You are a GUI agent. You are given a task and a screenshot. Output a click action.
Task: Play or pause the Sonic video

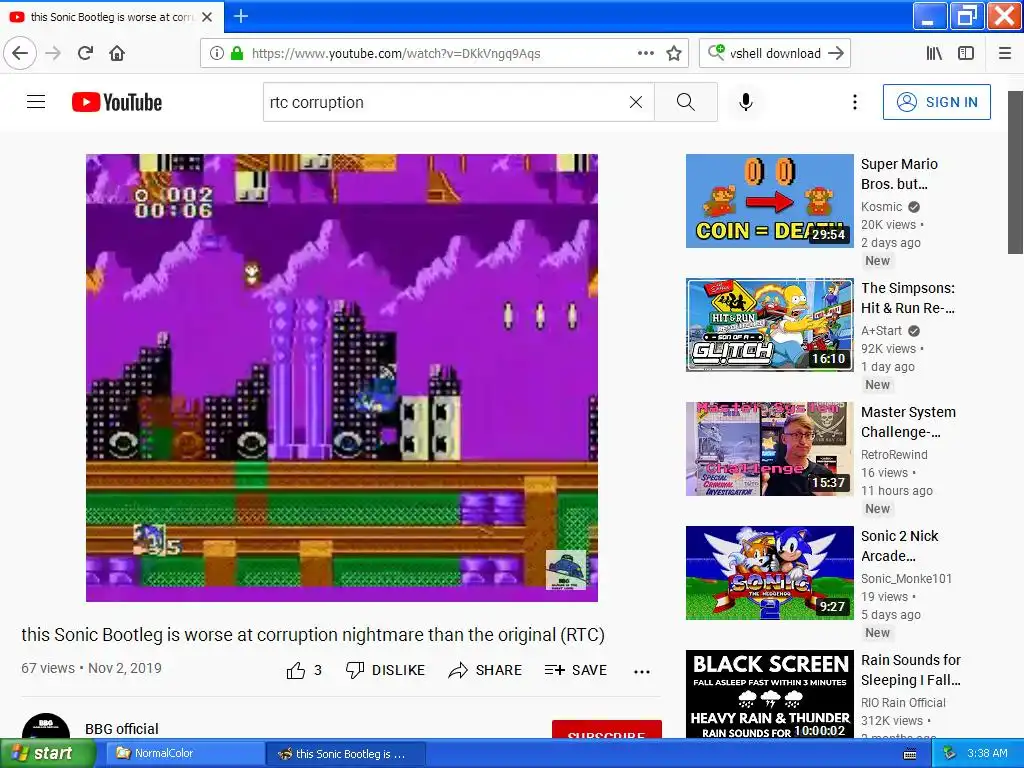(342, 377)
